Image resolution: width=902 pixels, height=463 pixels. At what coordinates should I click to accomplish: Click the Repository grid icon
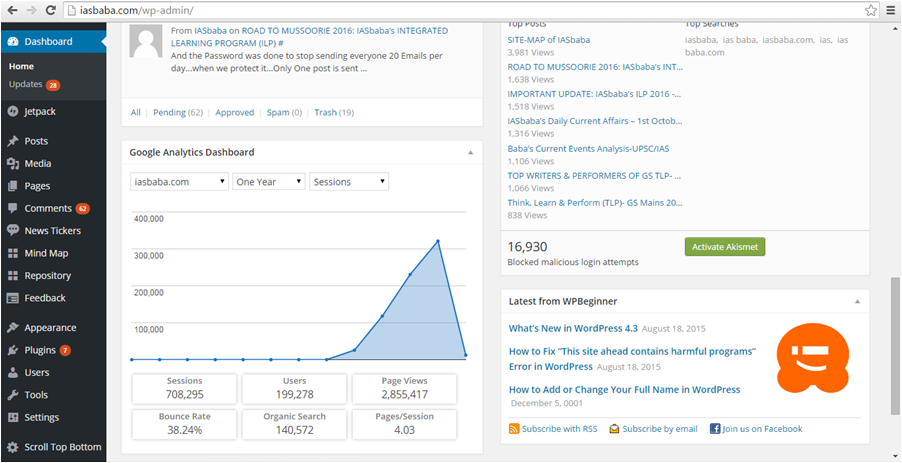[13, 275]
